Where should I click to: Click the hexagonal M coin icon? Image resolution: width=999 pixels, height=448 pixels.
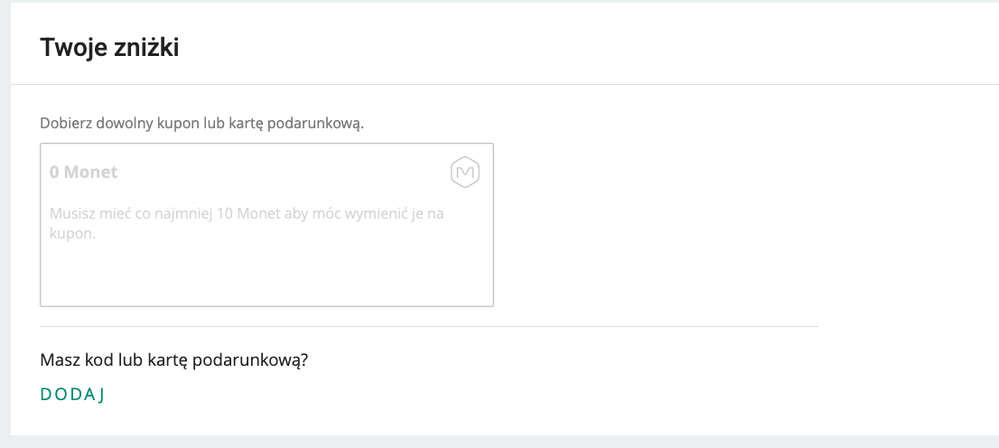pos(465,173)
